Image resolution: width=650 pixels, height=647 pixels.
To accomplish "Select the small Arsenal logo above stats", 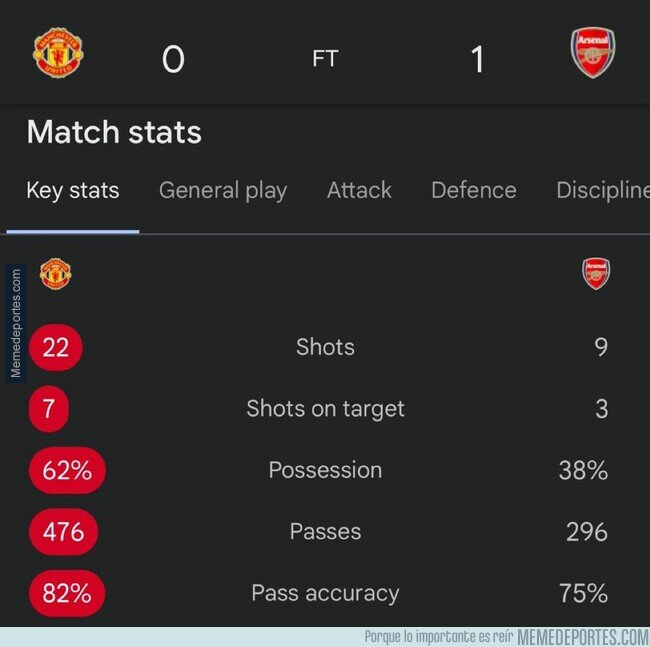I will point(596,274).
